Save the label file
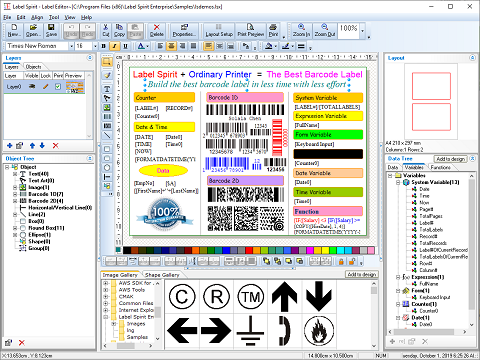 coord(51,31)
